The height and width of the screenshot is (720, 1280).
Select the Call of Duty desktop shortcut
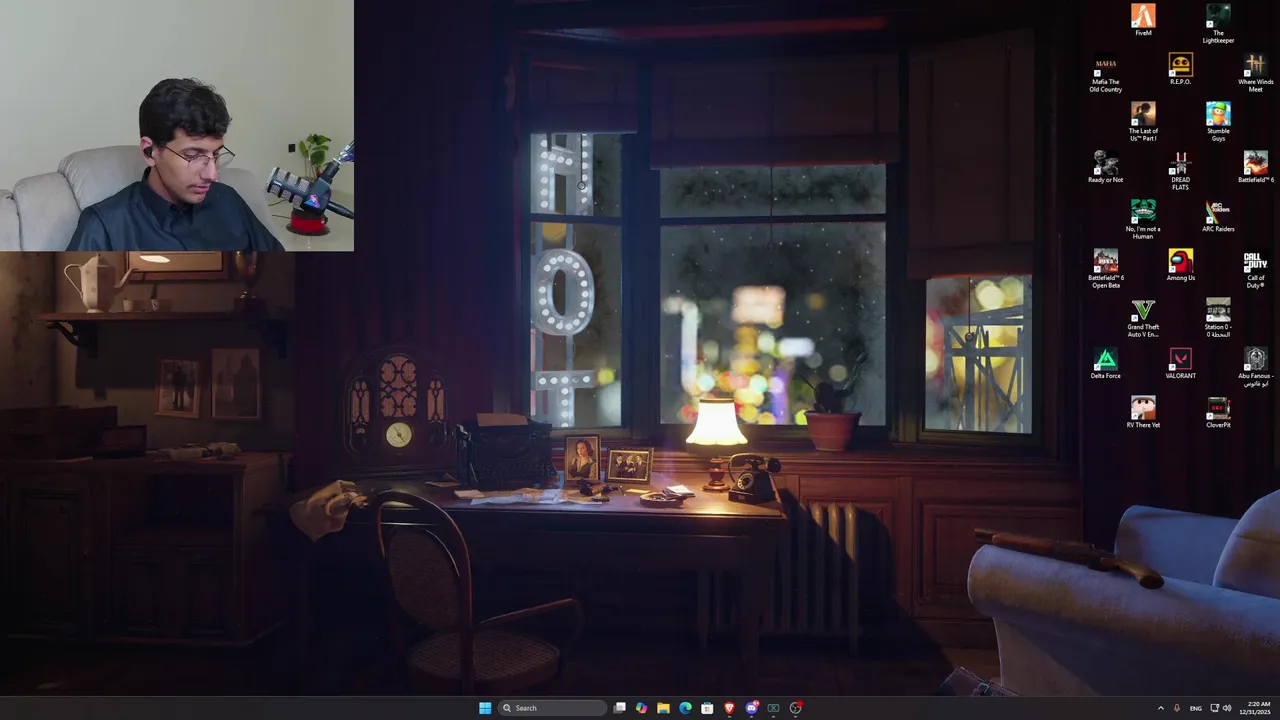pyautogui.click(x=1256, y=269)
